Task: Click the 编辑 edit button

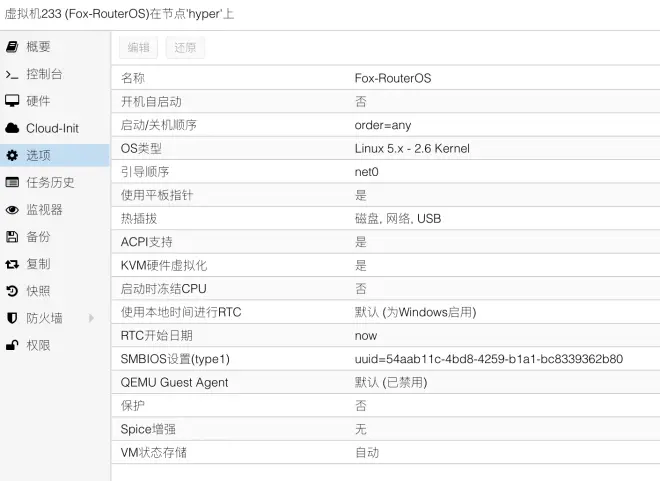Action: tap(138, 48)
